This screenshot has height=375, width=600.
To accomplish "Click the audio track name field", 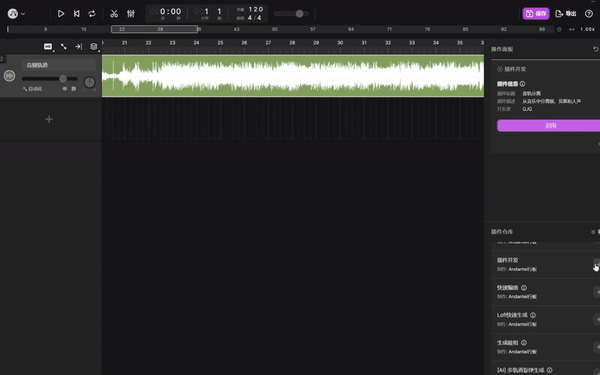I will coord(59,65).
